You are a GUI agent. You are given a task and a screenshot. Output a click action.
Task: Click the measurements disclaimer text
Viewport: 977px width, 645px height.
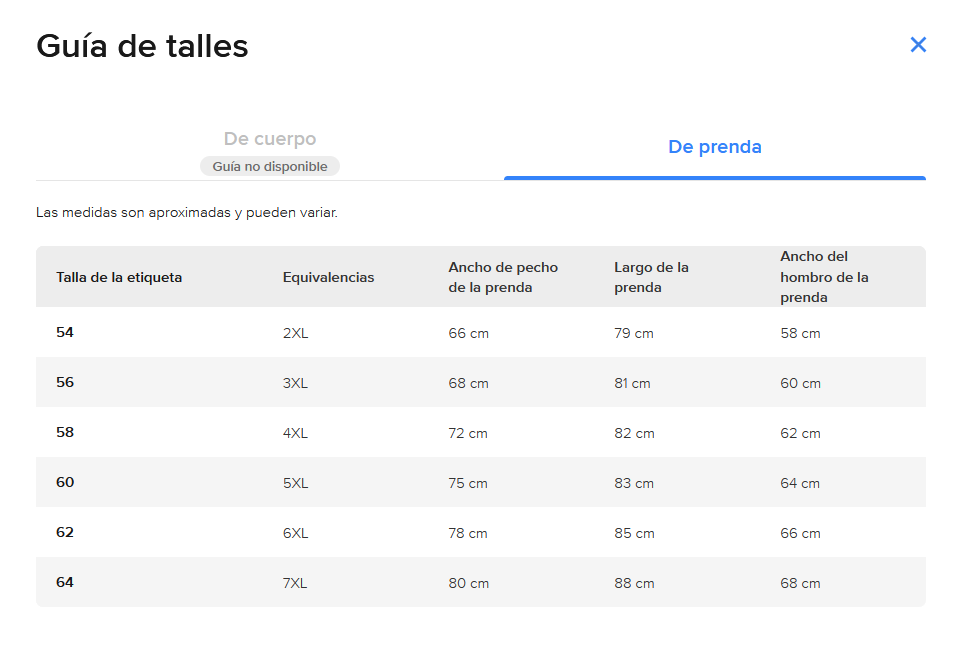coord(187,213)
